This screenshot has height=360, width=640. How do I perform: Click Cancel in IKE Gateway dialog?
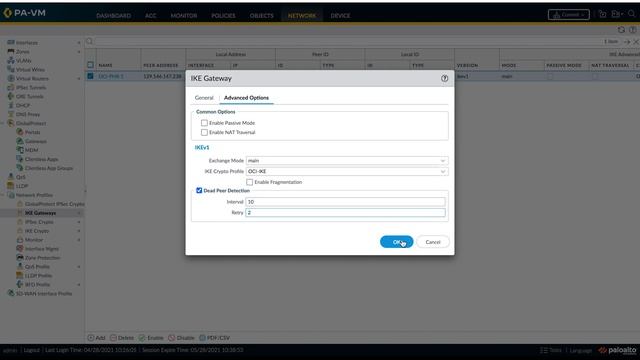pyautogui.click(x=433, y=242)
